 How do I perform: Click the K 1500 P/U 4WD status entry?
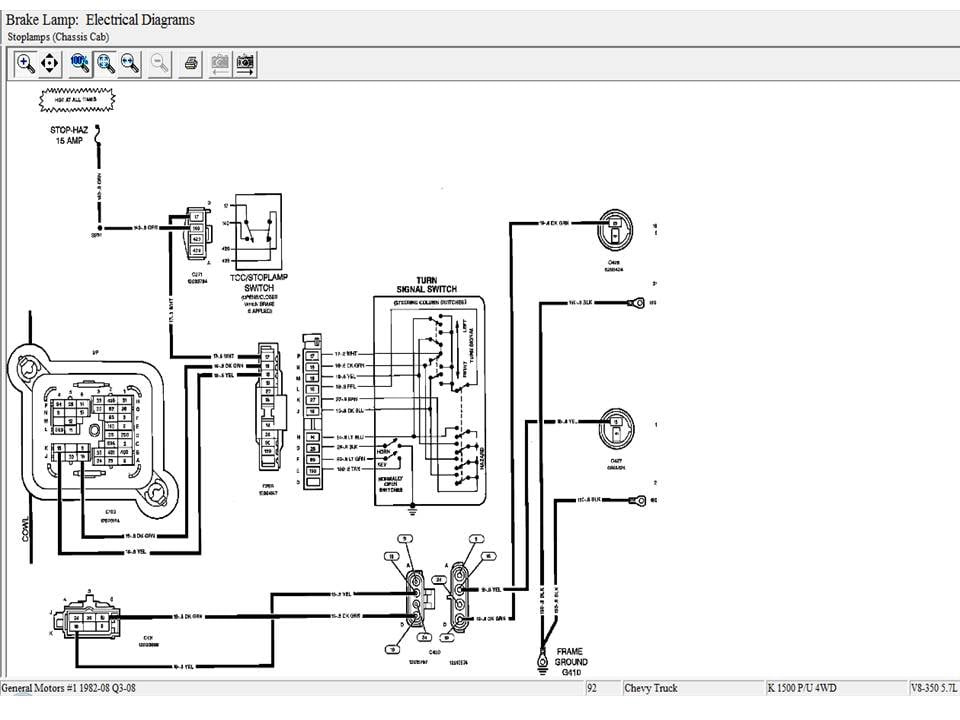click(802, 688)
